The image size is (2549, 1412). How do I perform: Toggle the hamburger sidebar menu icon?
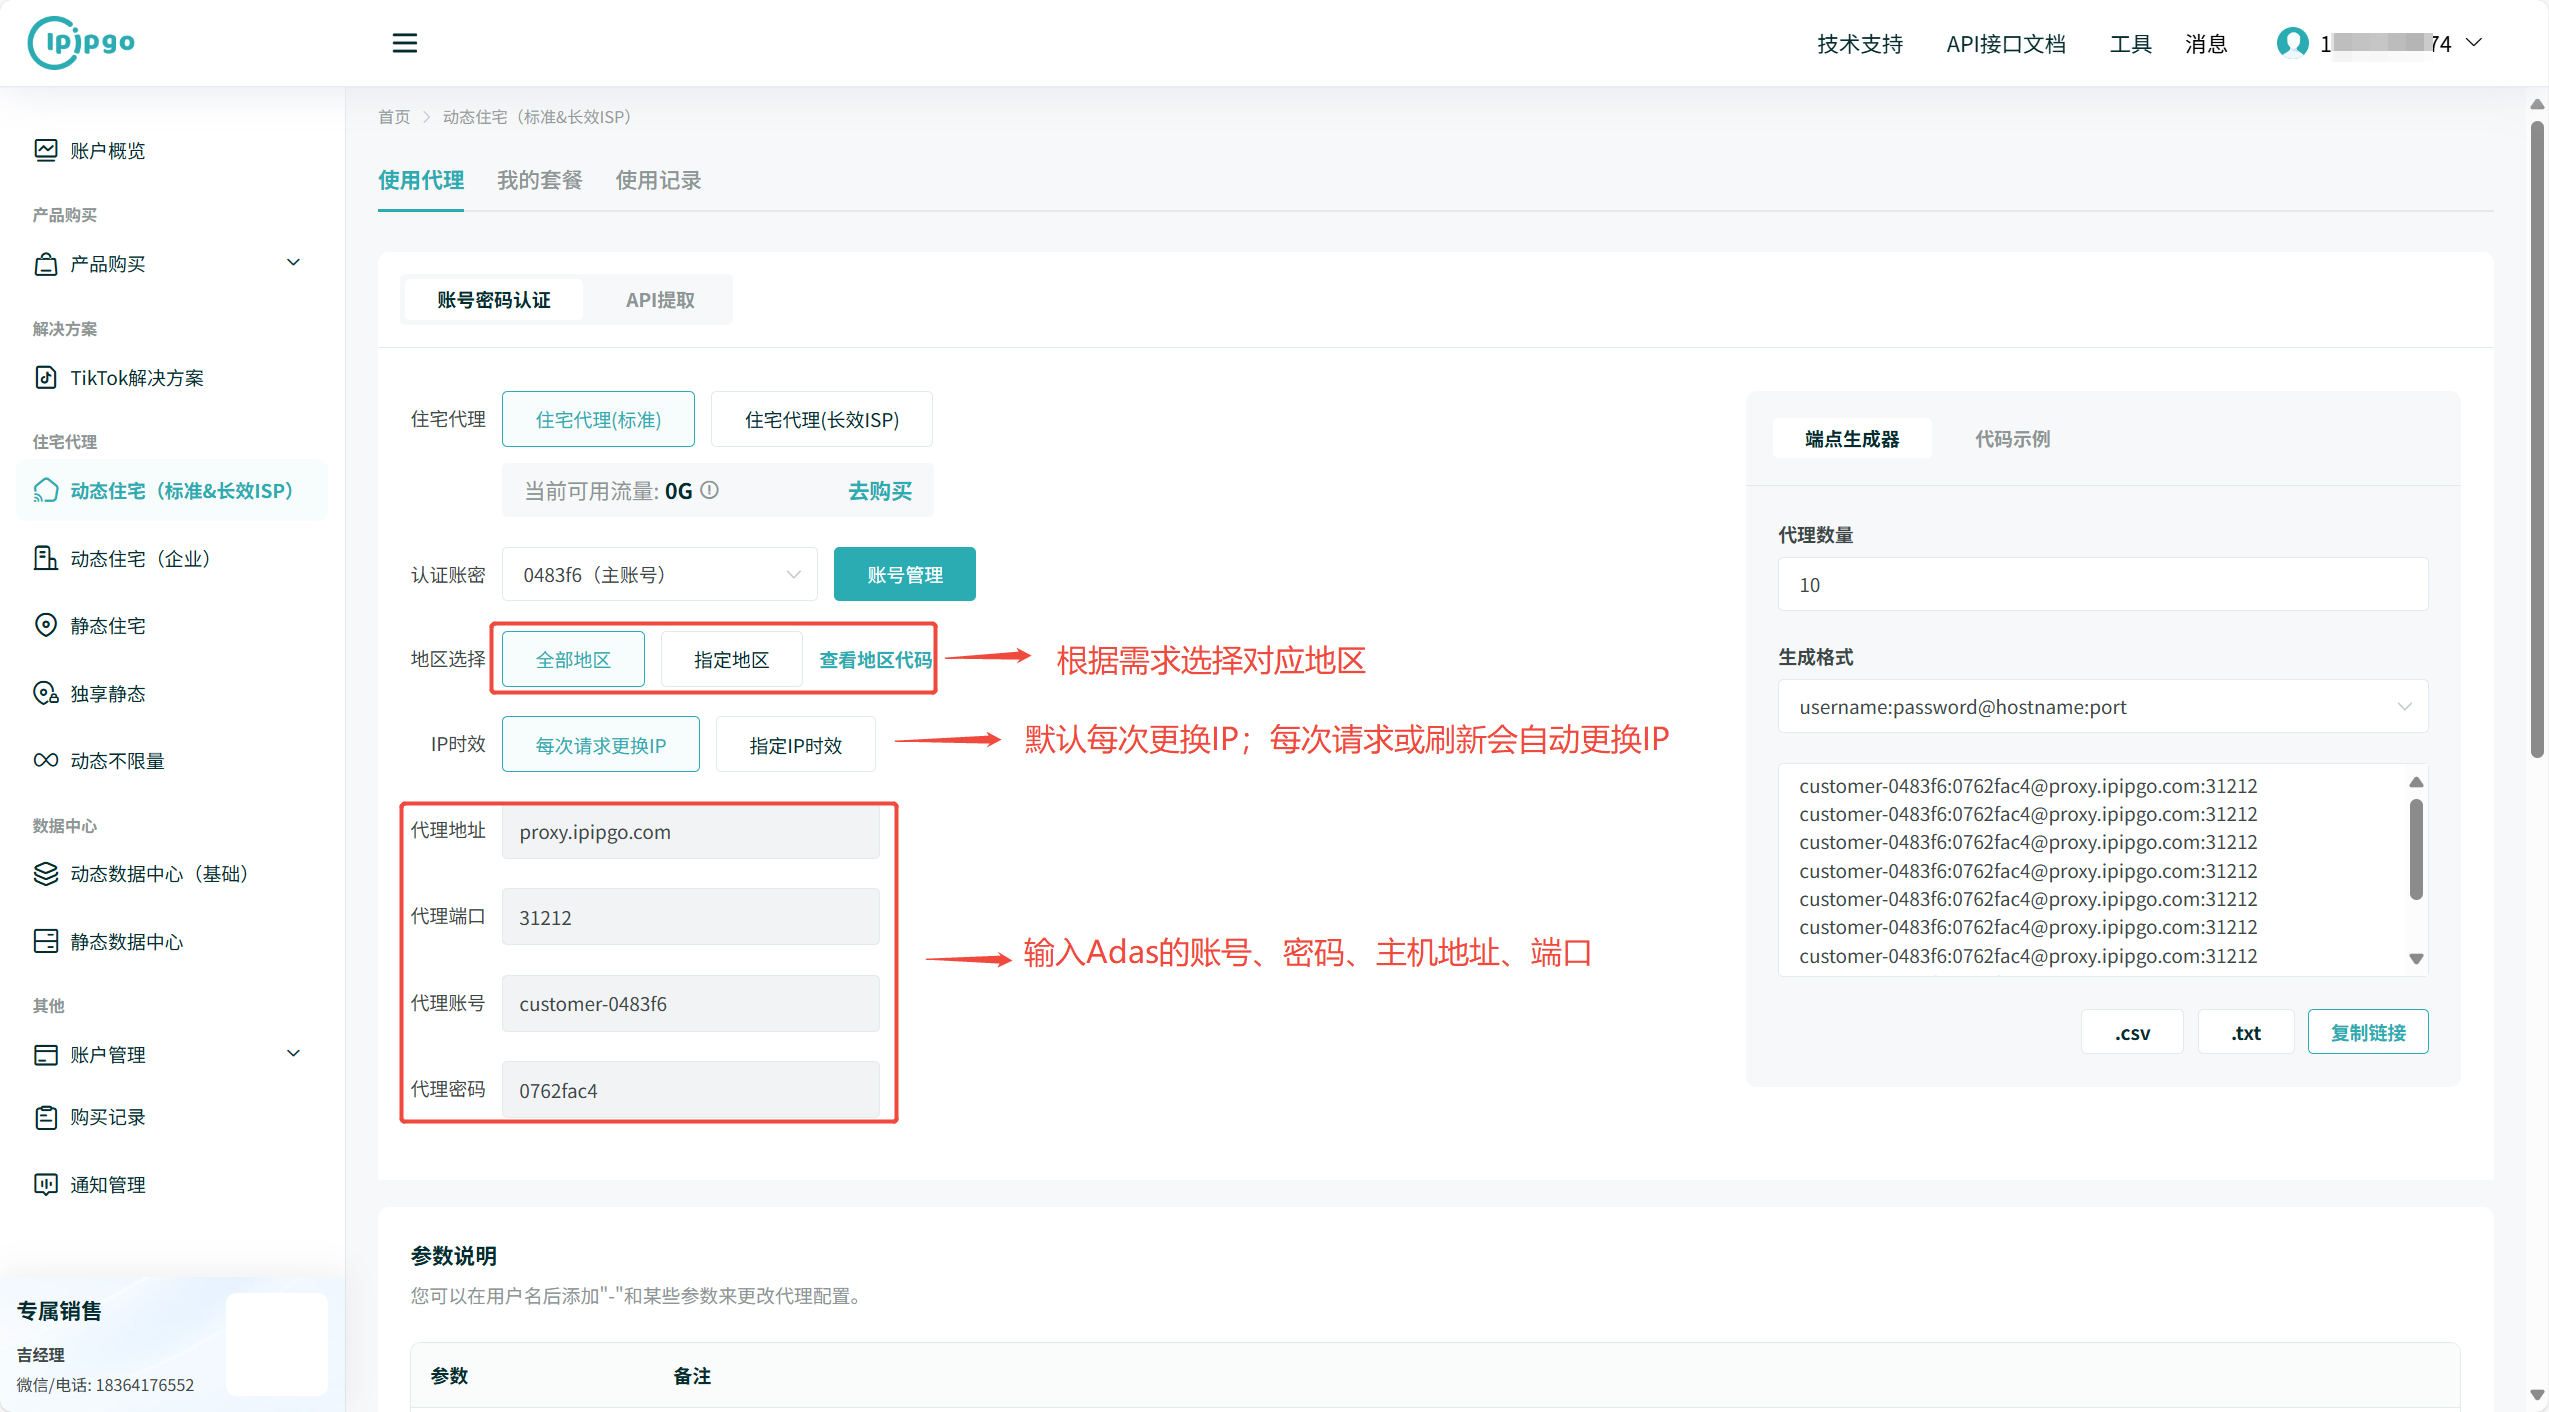pyautogui.click(x=404, y=43)
